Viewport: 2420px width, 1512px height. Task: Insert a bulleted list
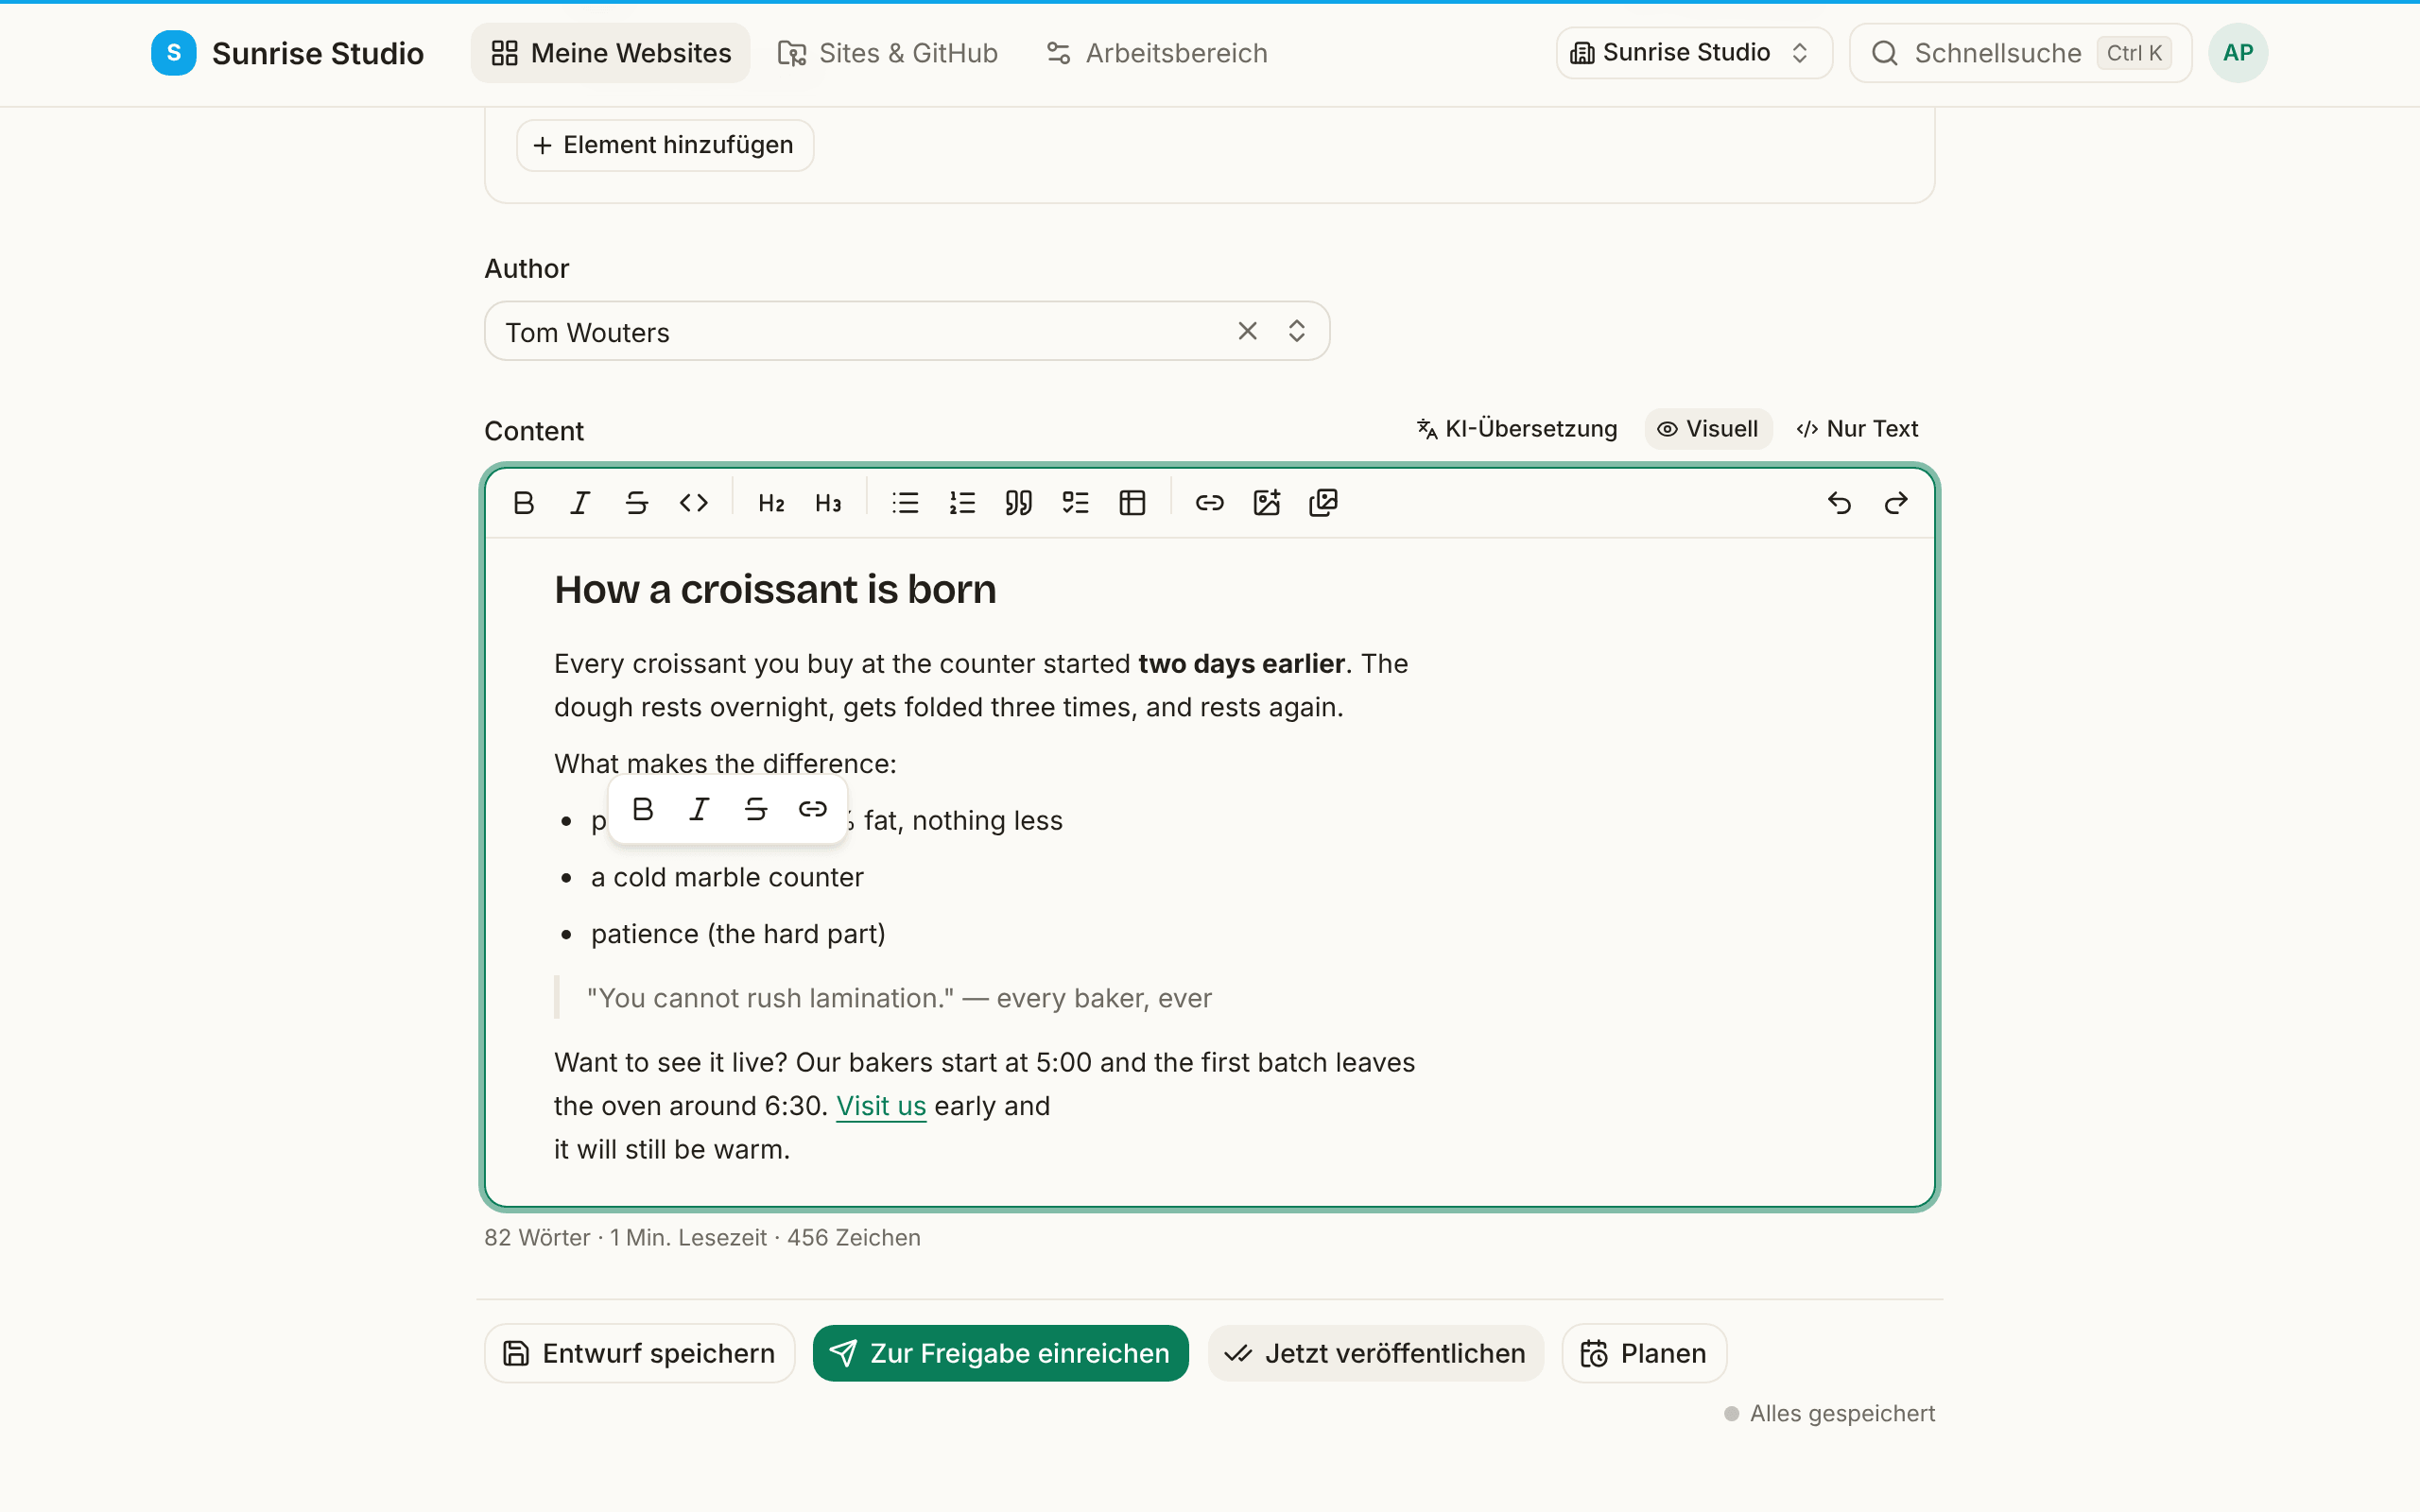pos(905,503)
